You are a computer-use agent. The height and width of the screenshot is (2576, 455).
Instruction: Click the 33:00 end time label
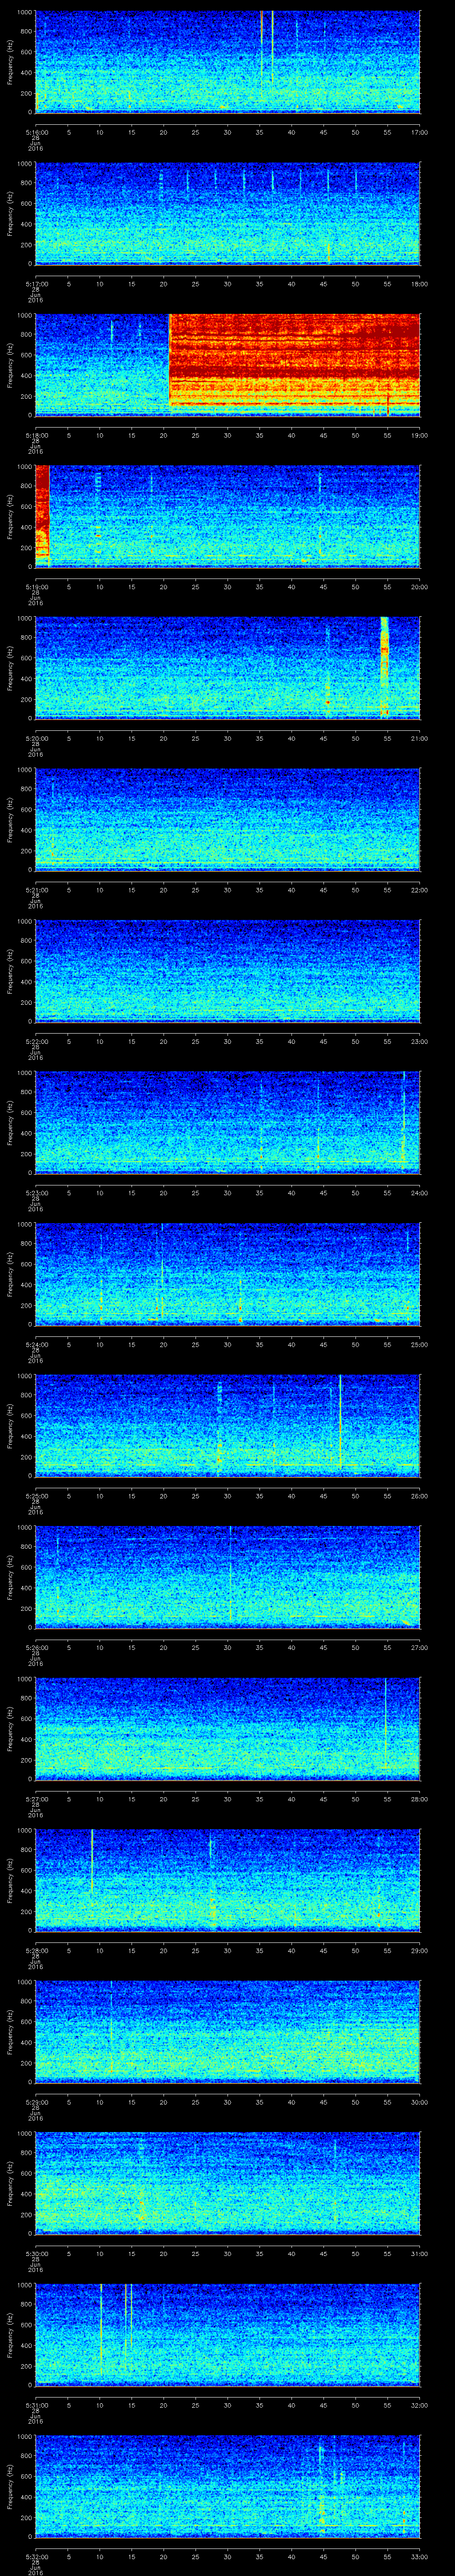pyautogui.click(x=419, y=2557)
